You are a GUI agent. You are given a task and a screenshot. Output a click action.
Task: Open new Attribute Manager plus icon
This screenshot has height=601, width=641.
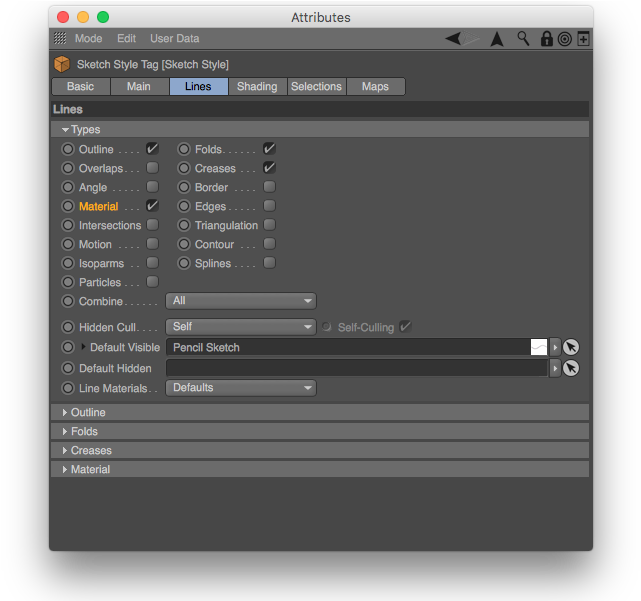pyautogui.click(x=583, y=39)
